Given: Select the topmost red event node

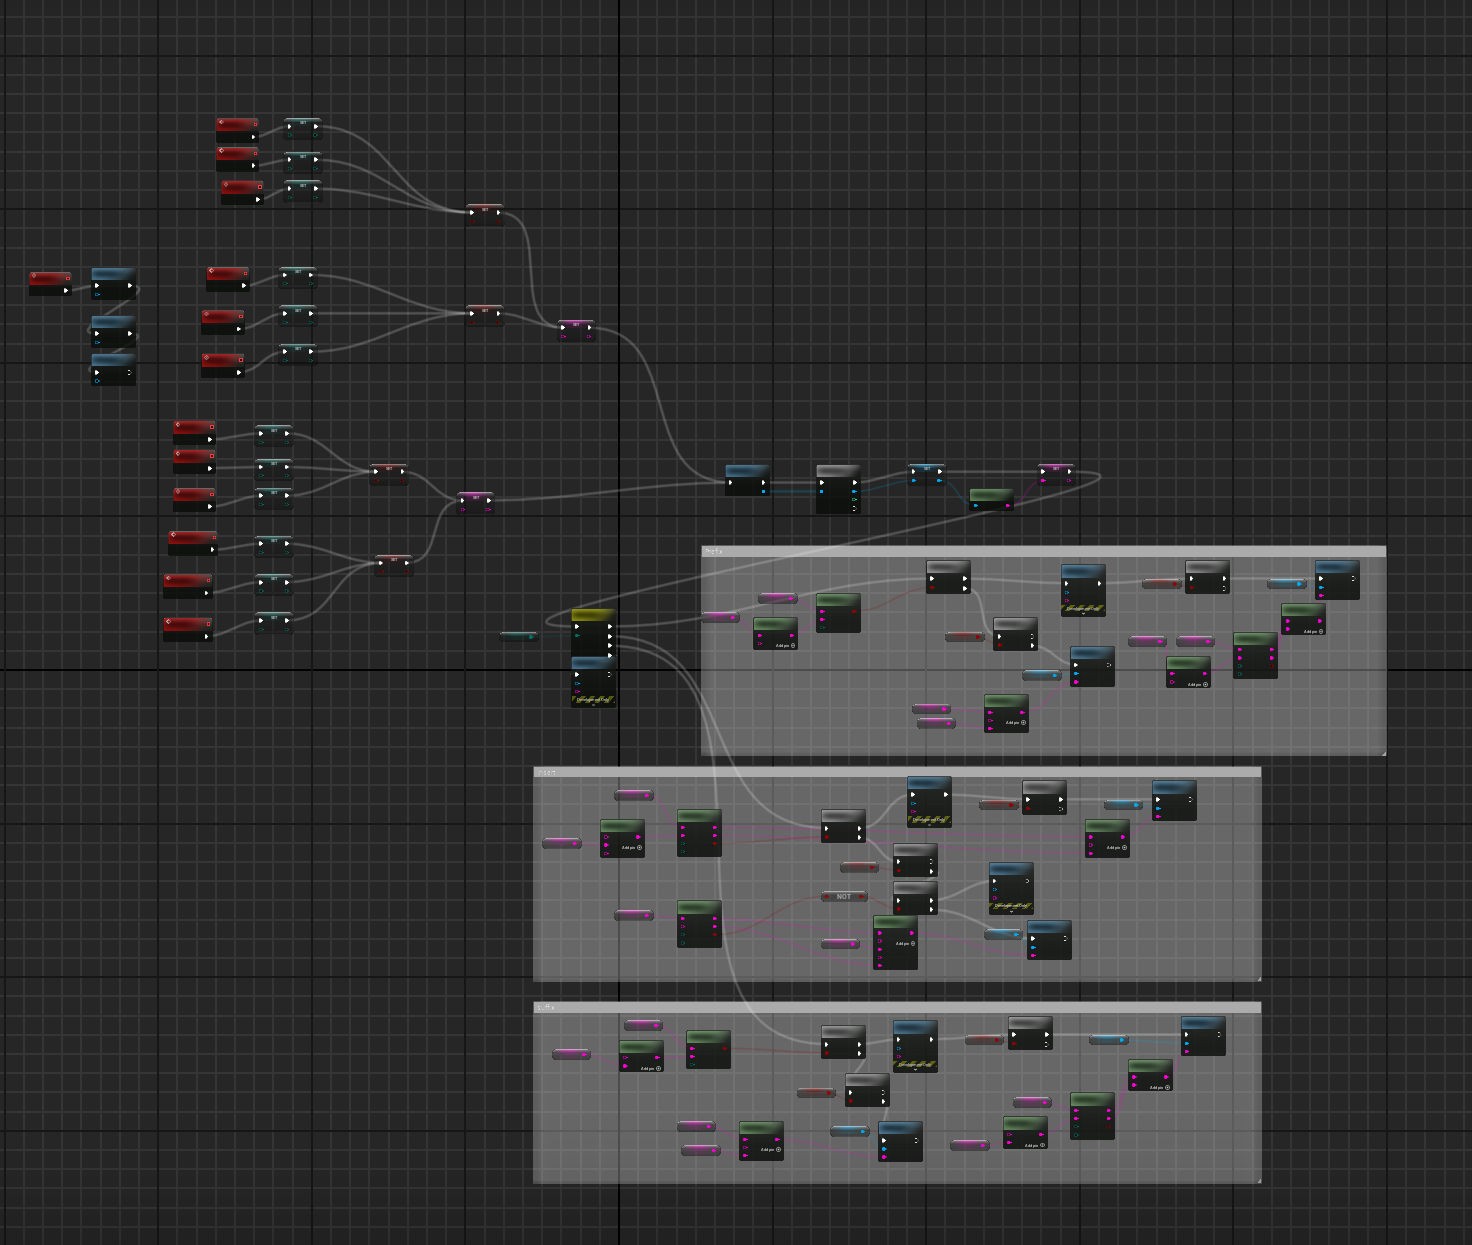Looking at the screenshot, I should point(237,130).
